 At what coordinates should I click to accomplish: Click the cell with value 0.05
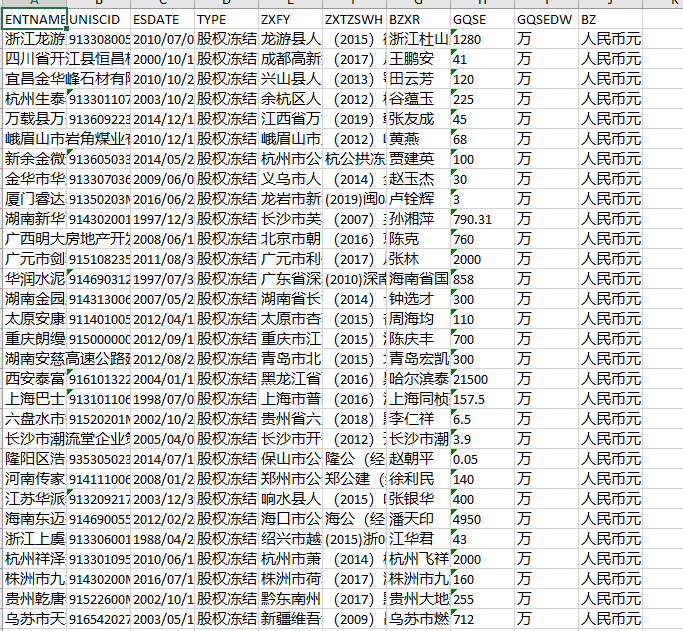tap(483, 459)
